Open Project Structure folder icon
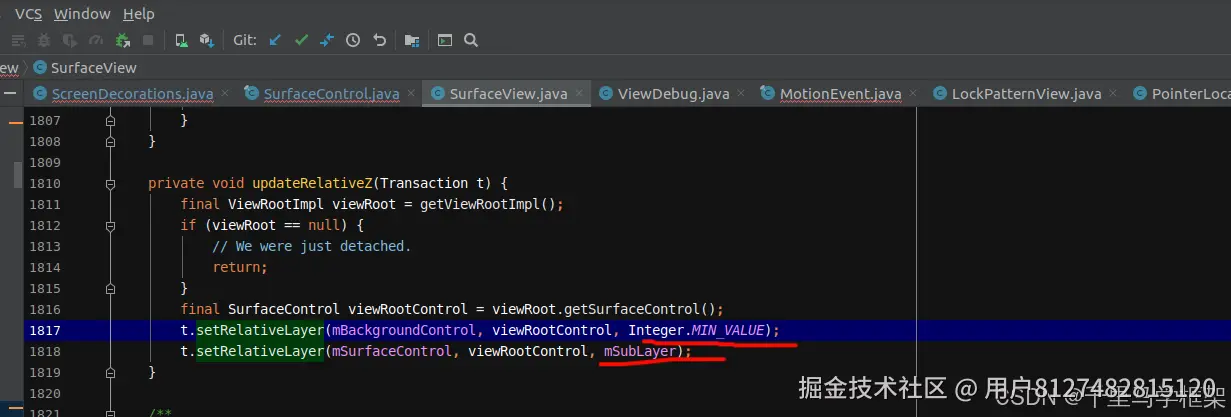Viewport: 1231px width, 417px height. [412, 41]
